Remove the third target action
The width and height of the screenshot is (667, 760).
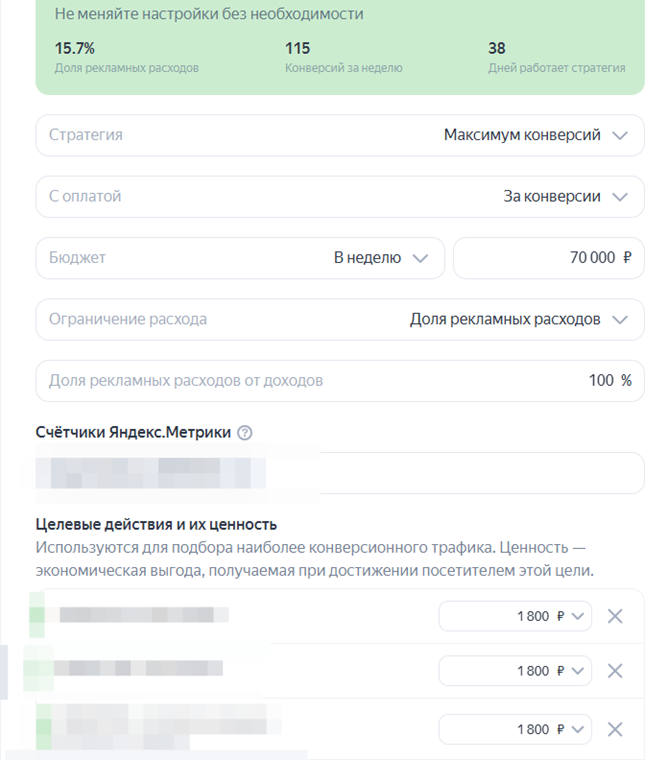click(615, 729)
